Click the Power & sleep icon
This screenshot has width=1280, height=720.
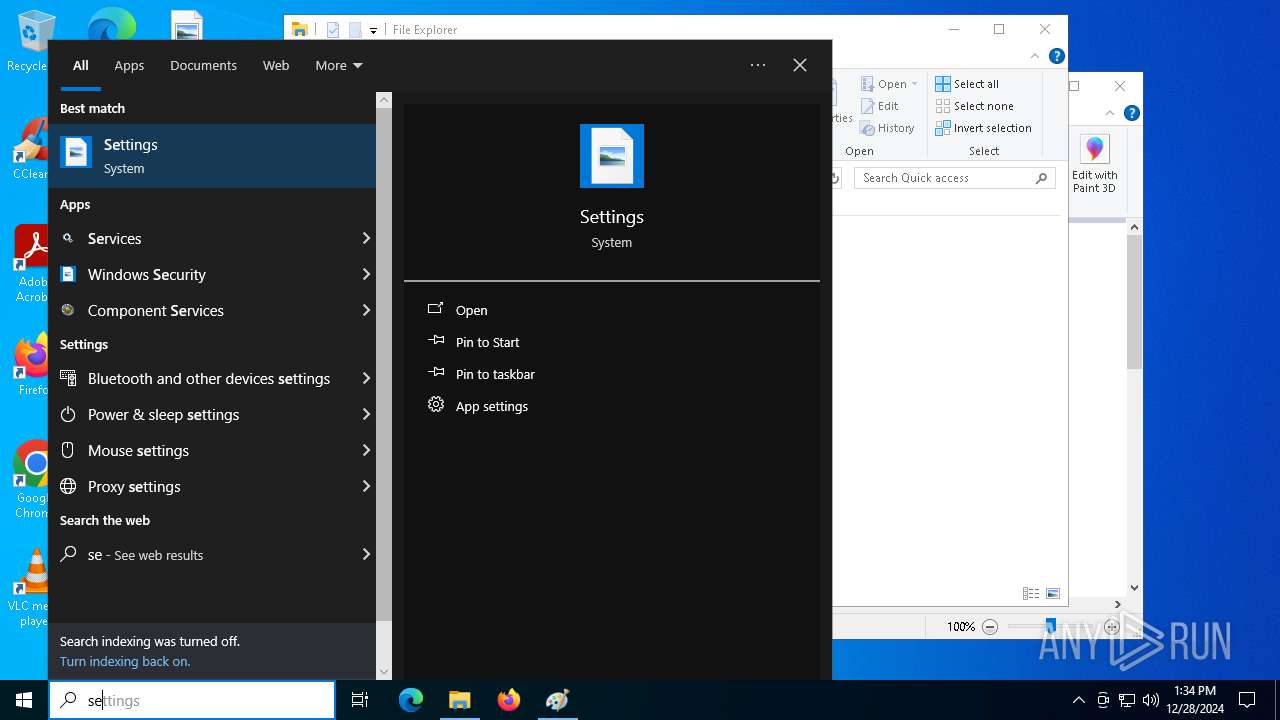point(68,414)
